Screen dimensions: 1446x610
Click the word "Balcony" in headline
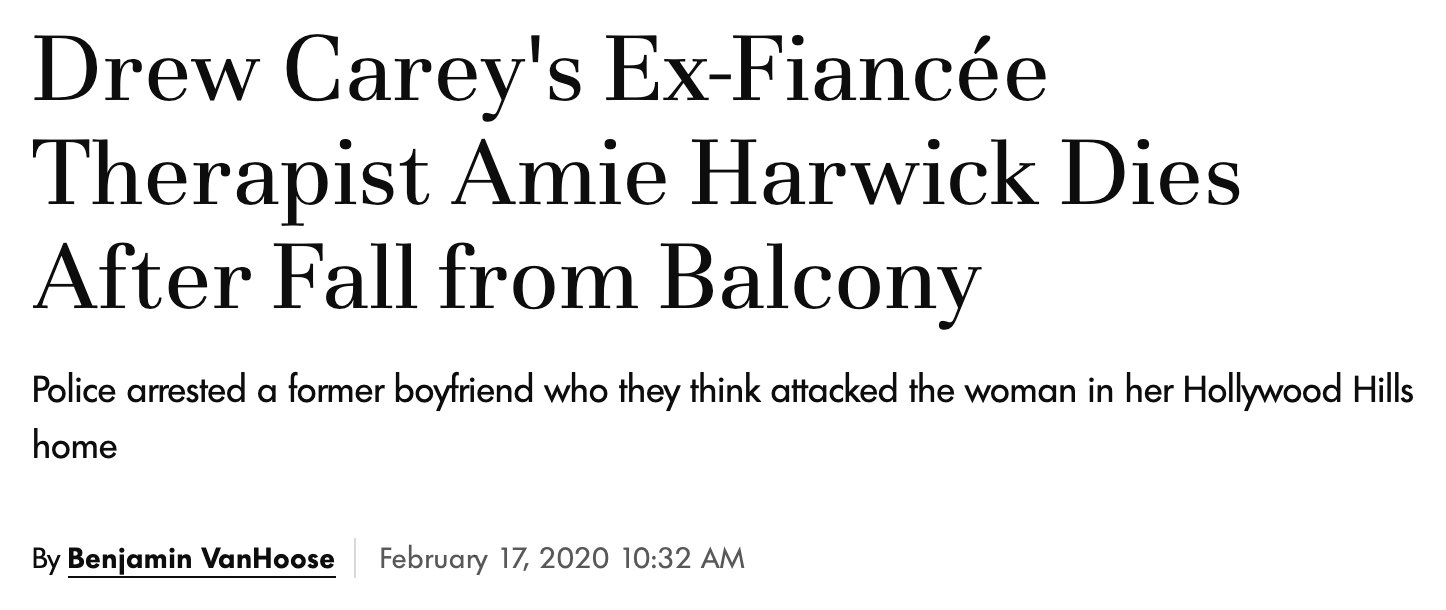tap(819, 281)
